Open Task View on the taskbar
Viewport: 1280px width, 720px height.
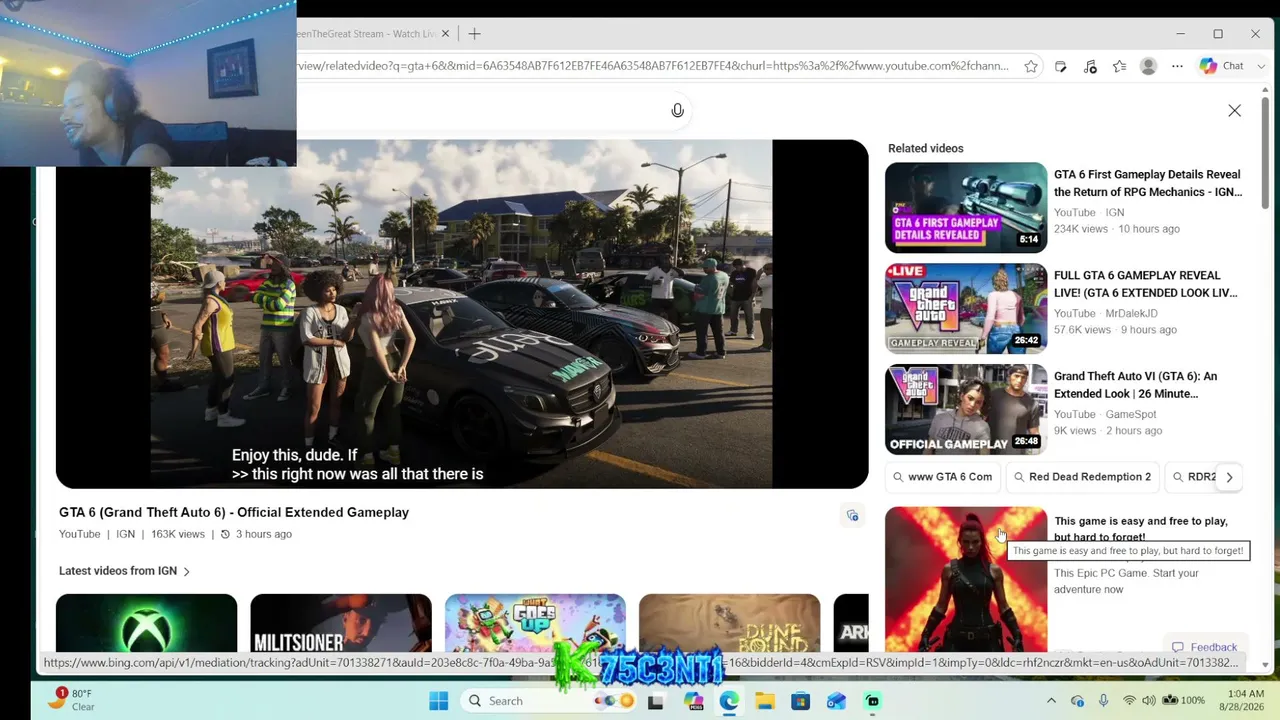pos(655,701)
